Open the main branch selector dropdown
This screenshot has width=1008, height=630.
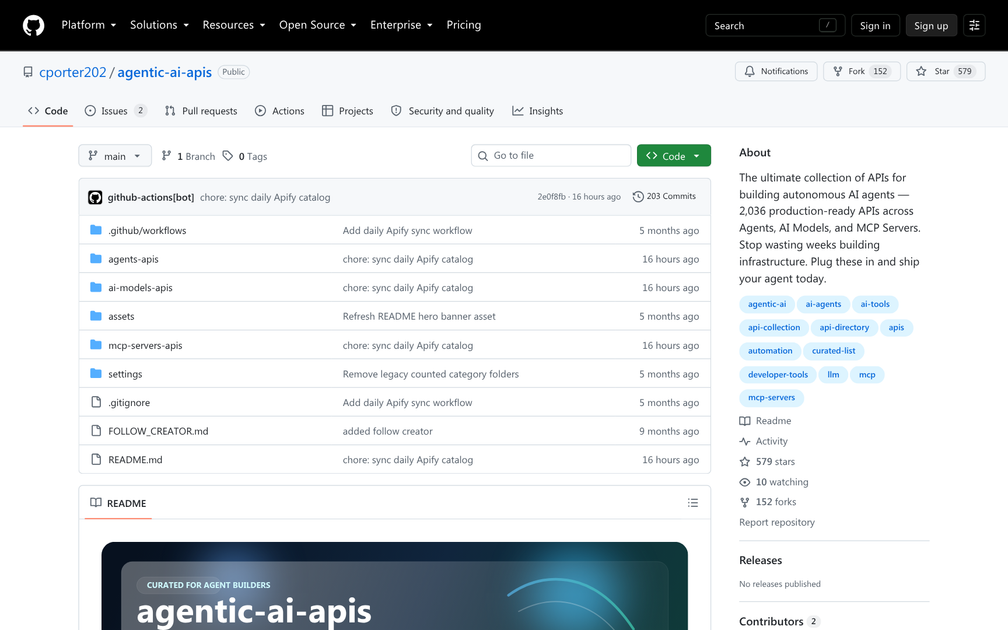[115, 156]
